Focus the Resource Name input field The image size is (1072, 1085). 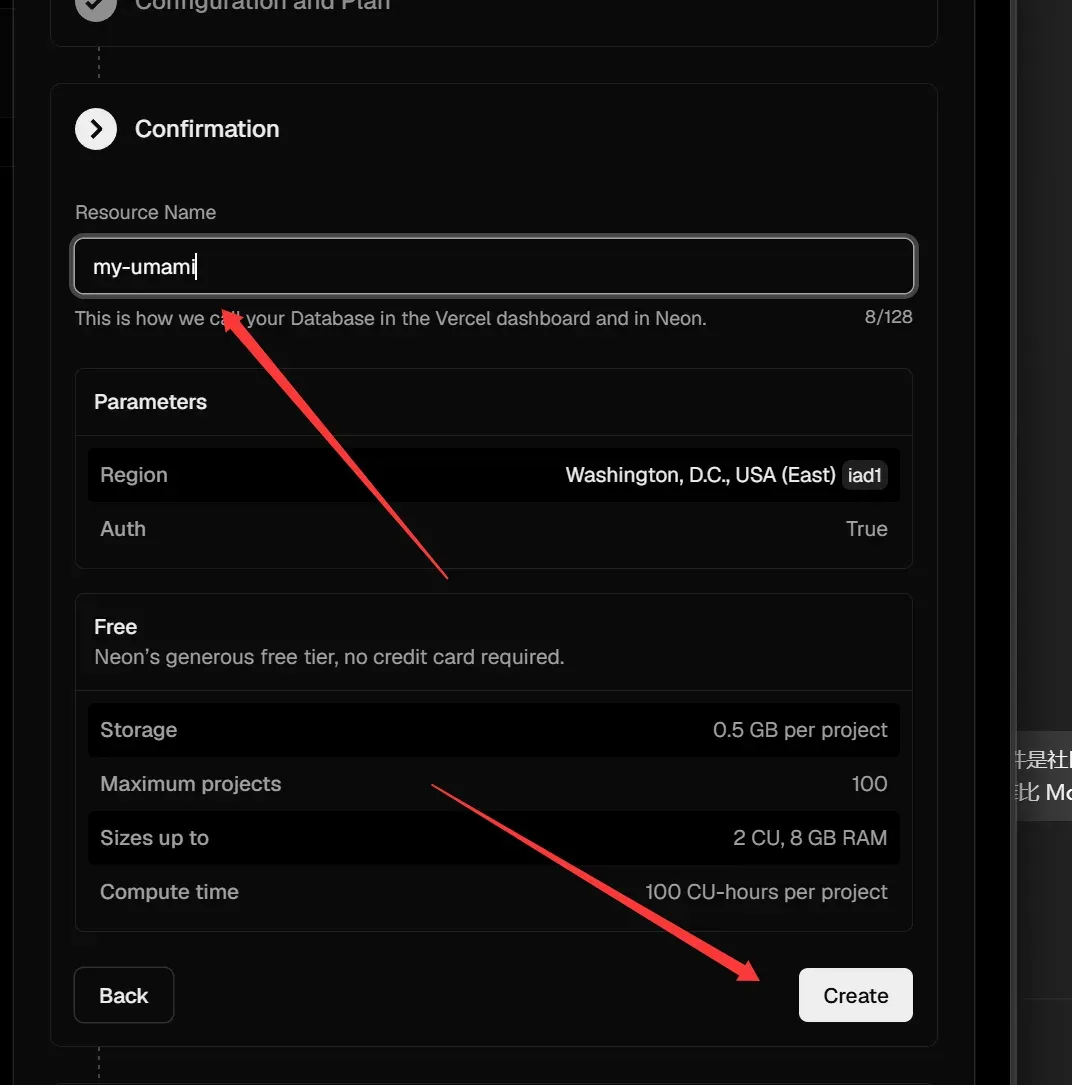coord(494,266)
